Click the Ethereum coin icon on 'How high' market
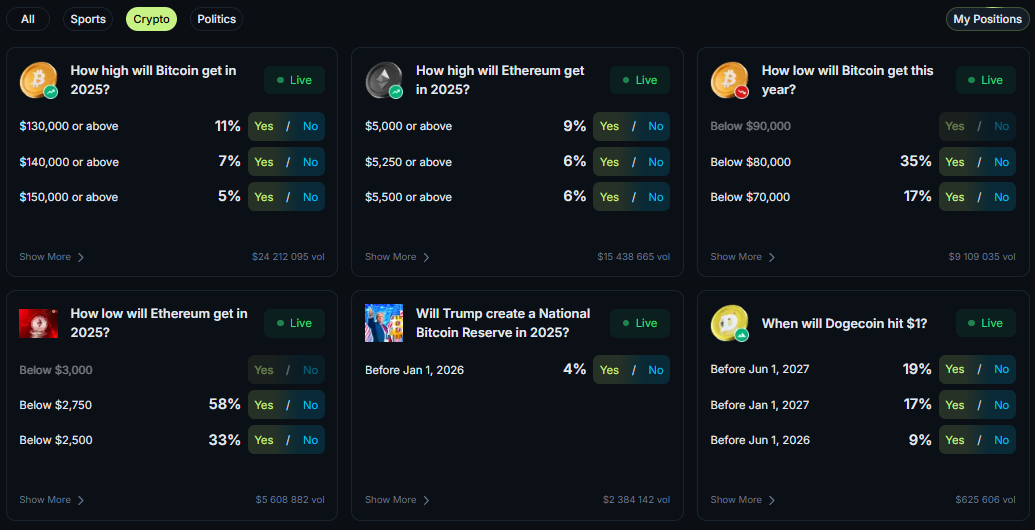This screenshot has height=530, width=1035. [x=384, y=80]
